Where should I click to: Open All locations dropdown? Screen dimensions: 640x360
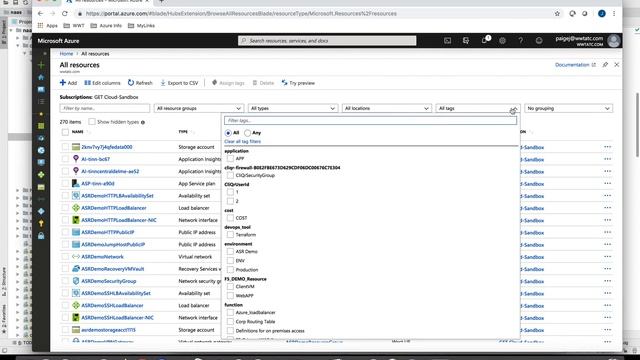pos(386,108)
